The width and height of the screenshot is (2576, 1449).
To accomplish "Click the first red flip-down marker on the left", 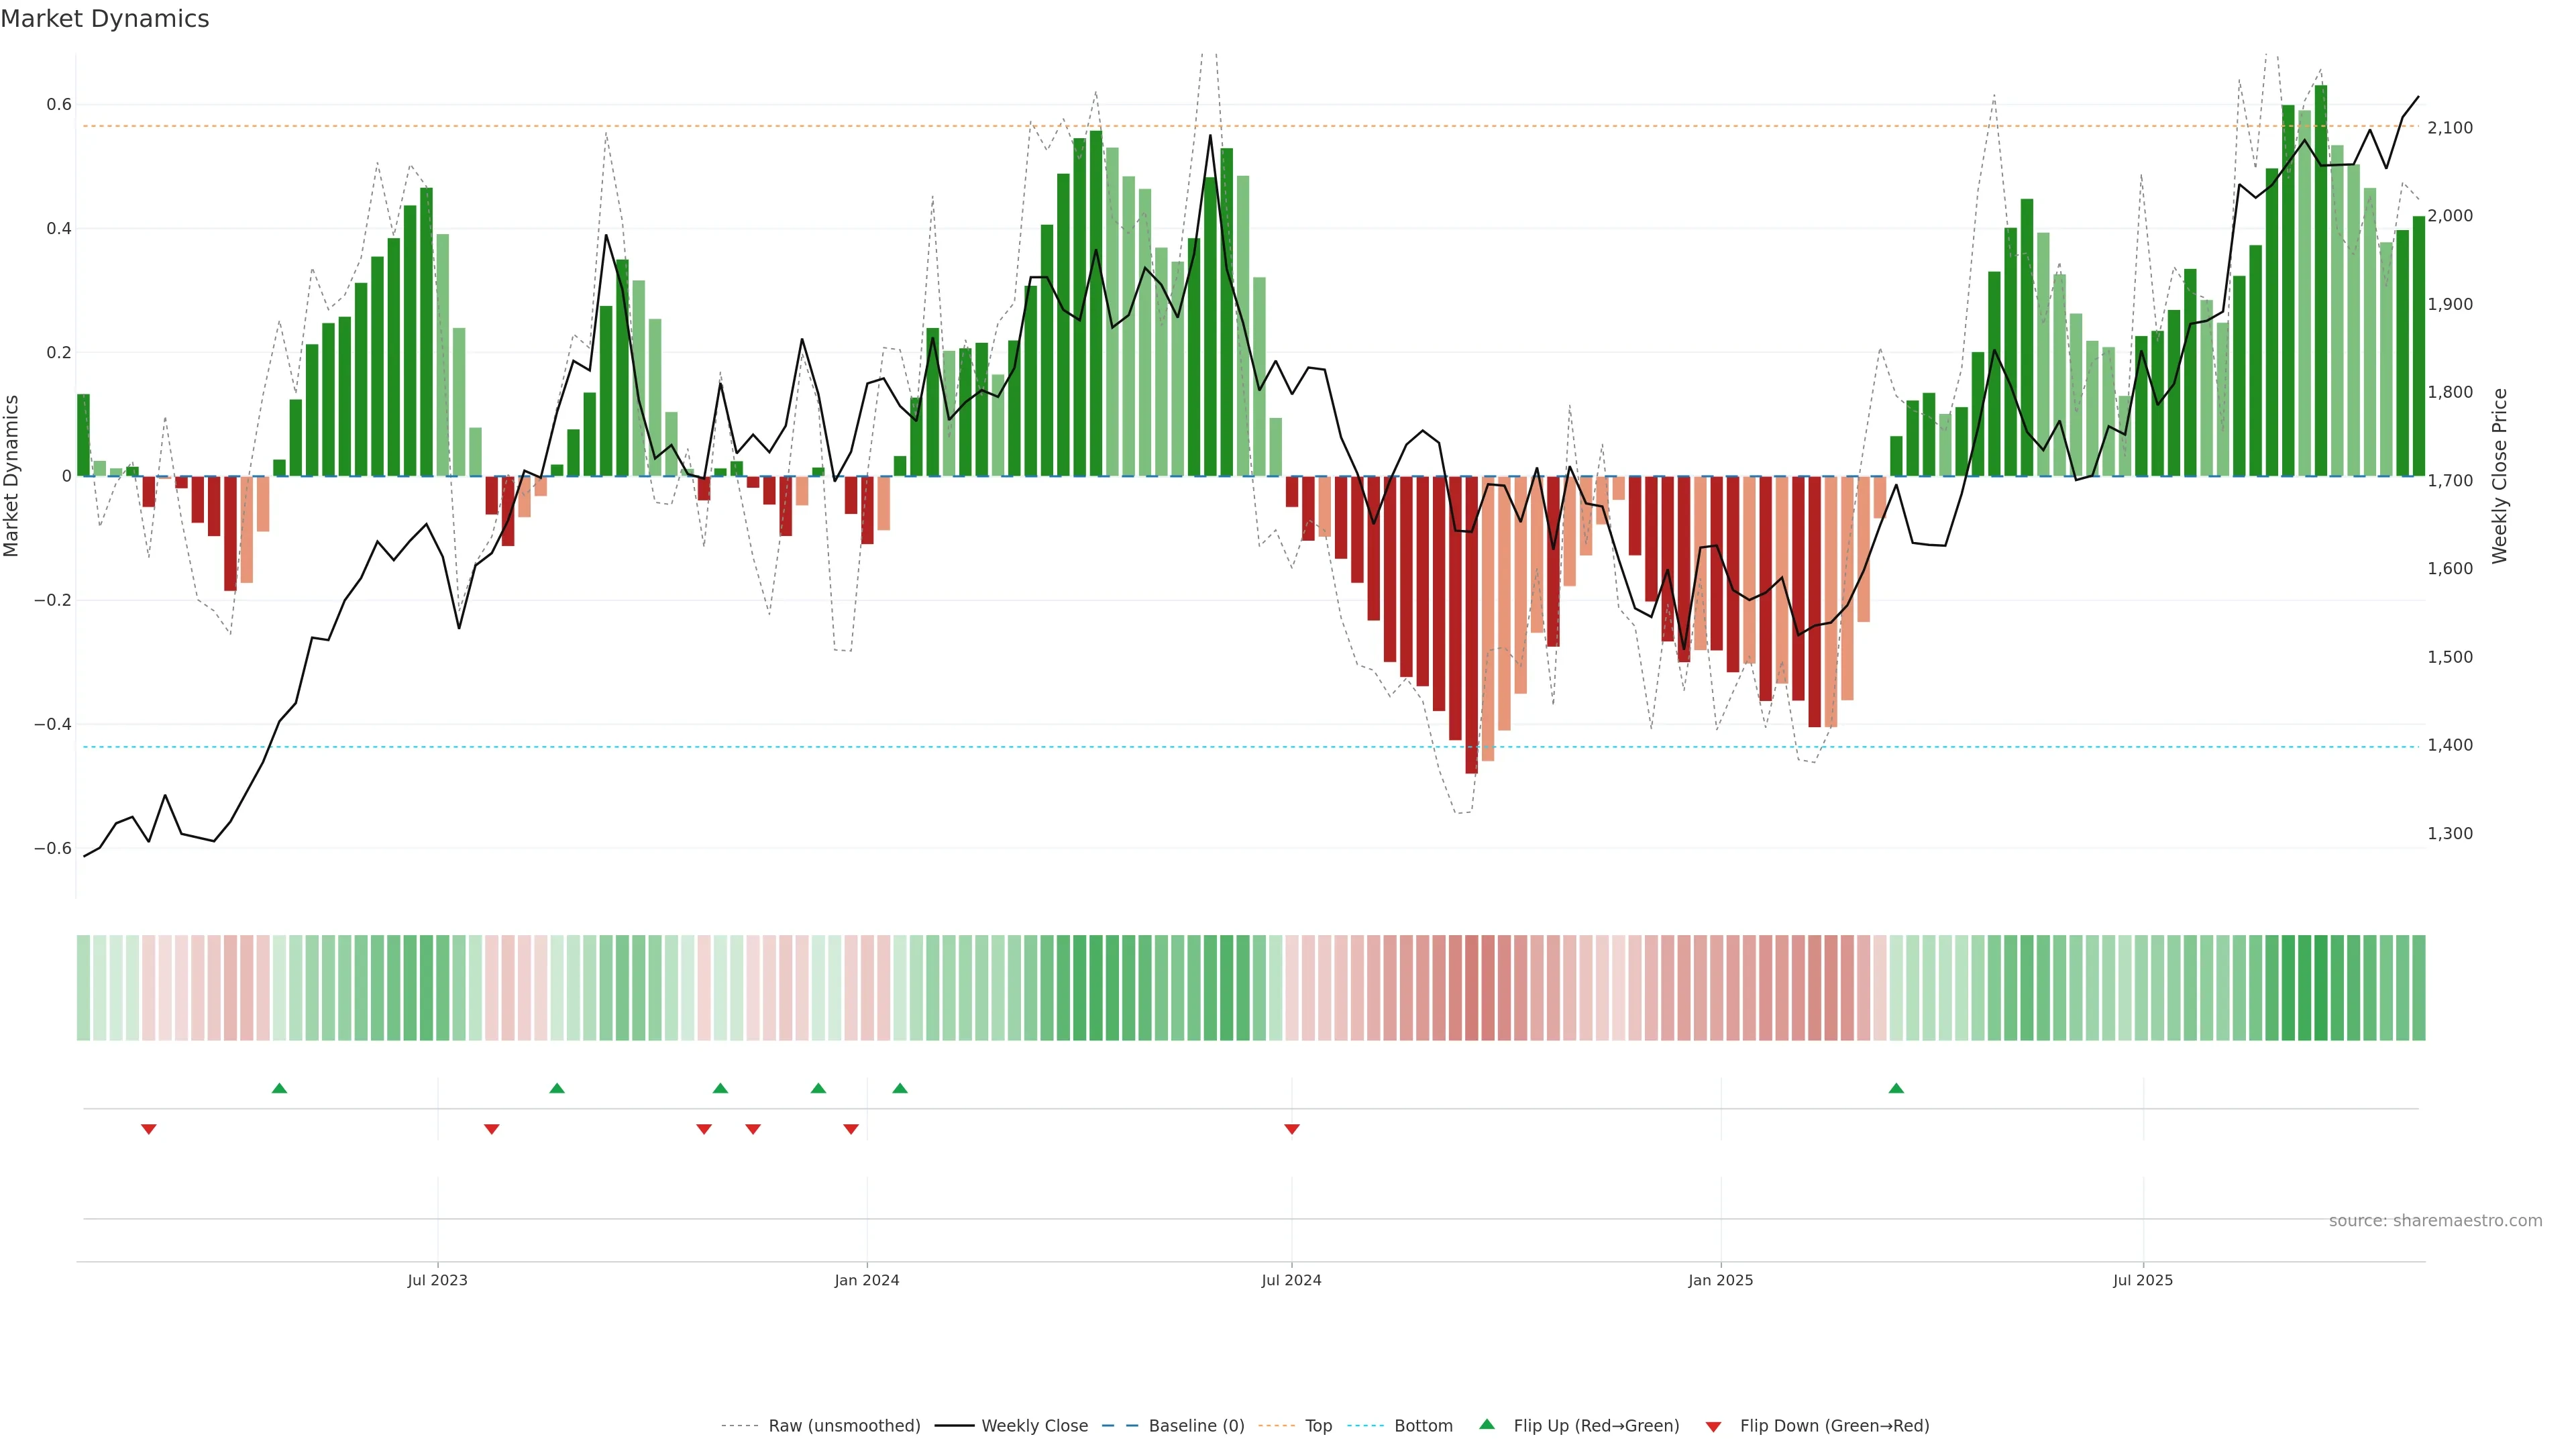I will point(149,1129).
